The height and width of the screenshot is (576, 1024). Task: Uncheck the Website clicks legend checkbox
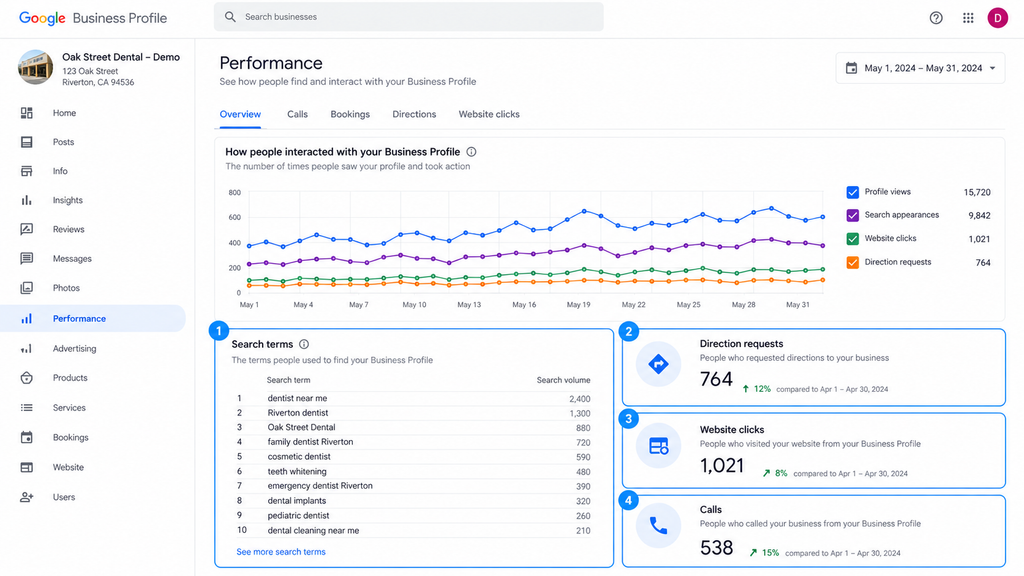(x=852, y=239)
